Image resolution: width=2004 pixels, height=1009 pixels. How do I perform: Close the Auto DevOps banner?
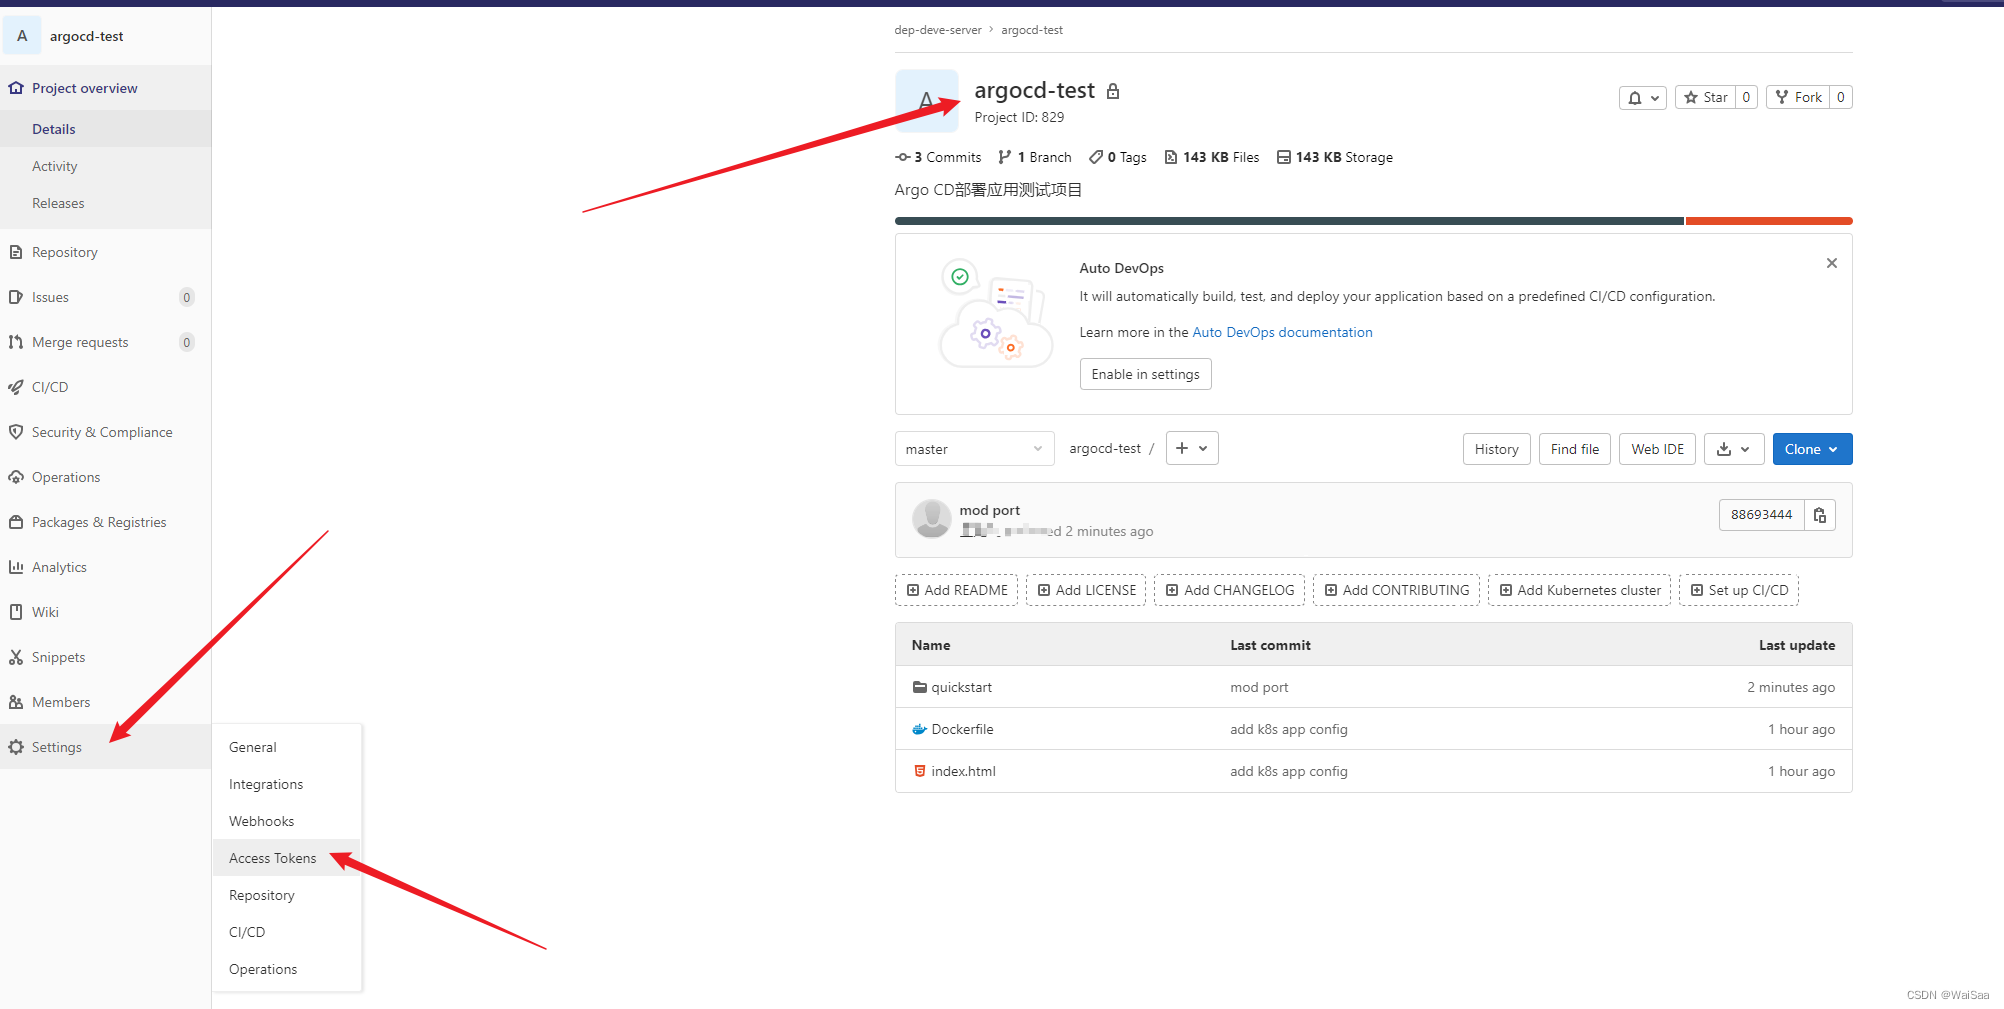click(1832, 263)
